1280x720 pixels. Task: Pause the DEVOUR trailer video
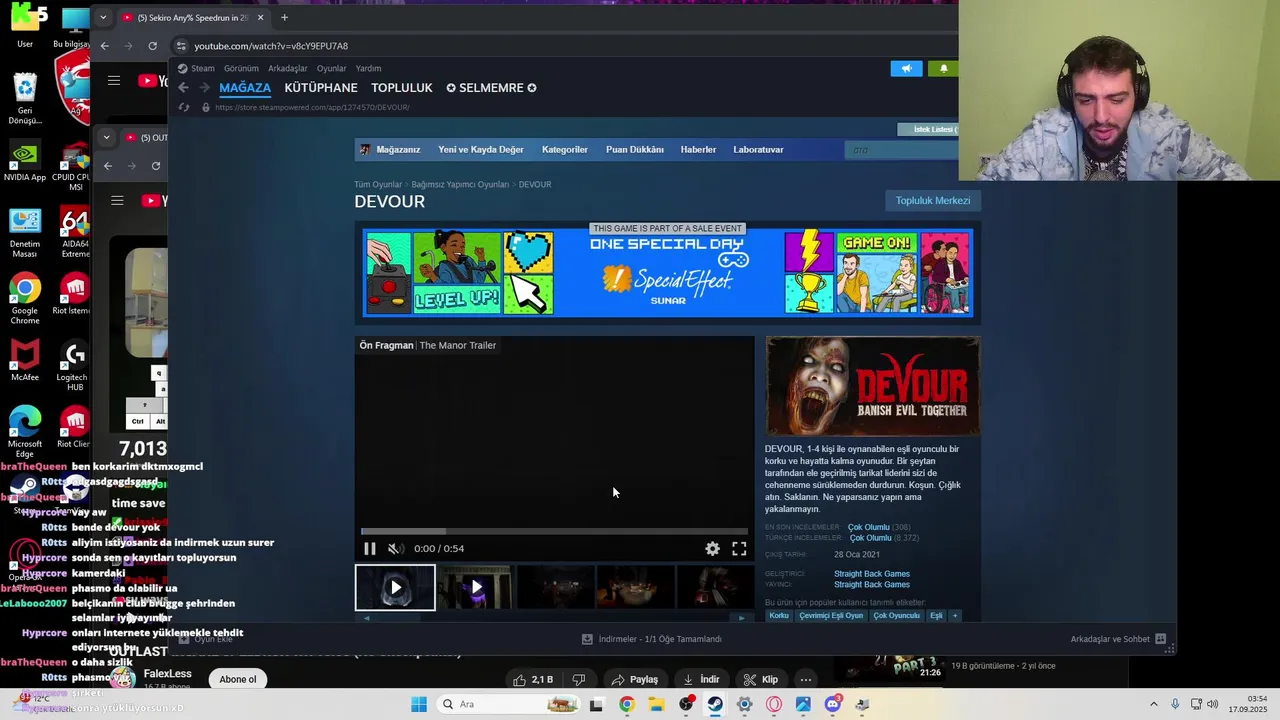click(369, 548)
